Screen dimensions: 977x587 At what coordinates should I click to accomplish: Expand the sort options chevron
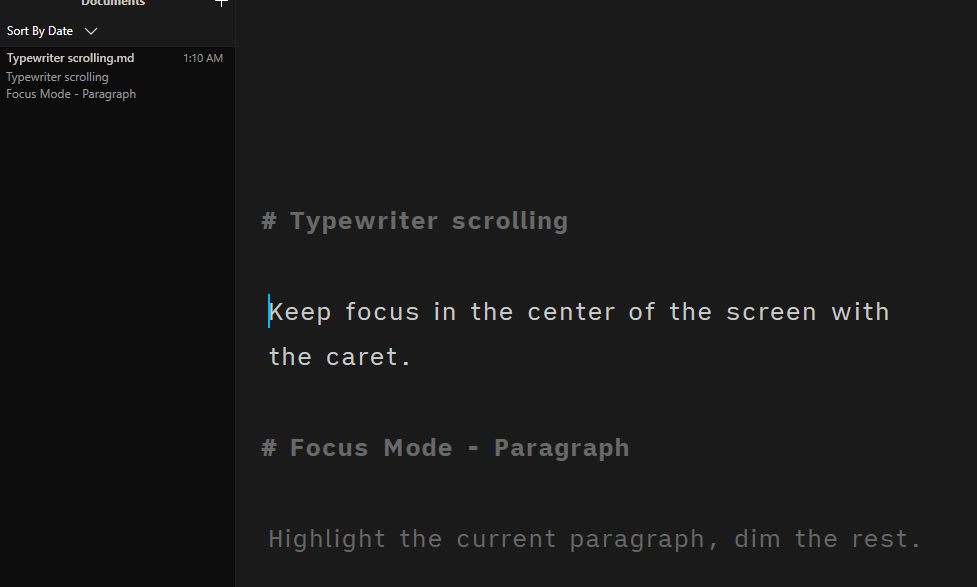click(x=90, y=31)
